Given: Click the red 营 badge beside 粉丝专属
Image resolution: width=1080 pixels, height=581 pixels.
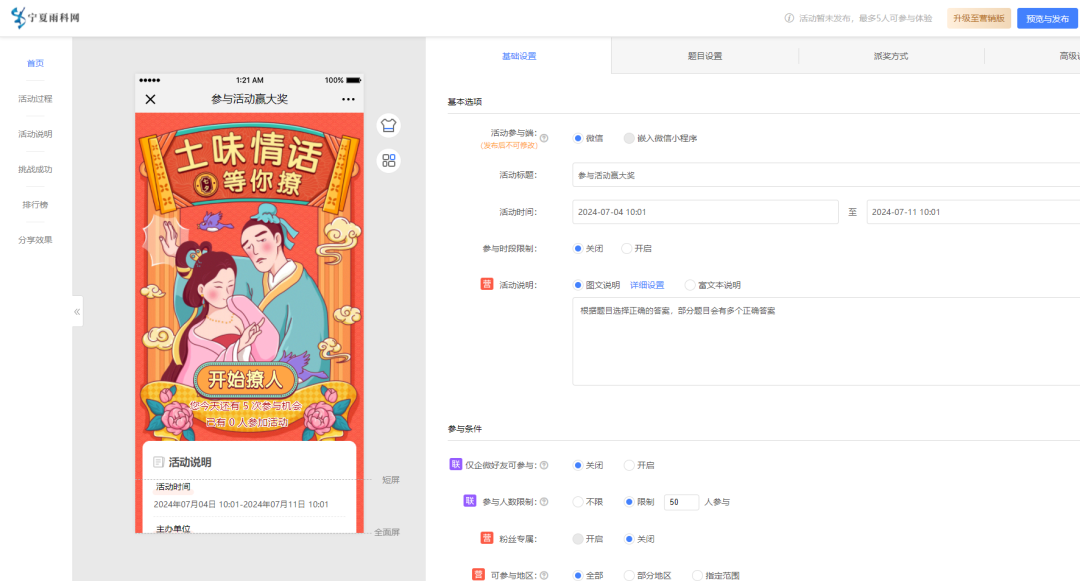Looking at the screenshot, I should tap(487, 538).
